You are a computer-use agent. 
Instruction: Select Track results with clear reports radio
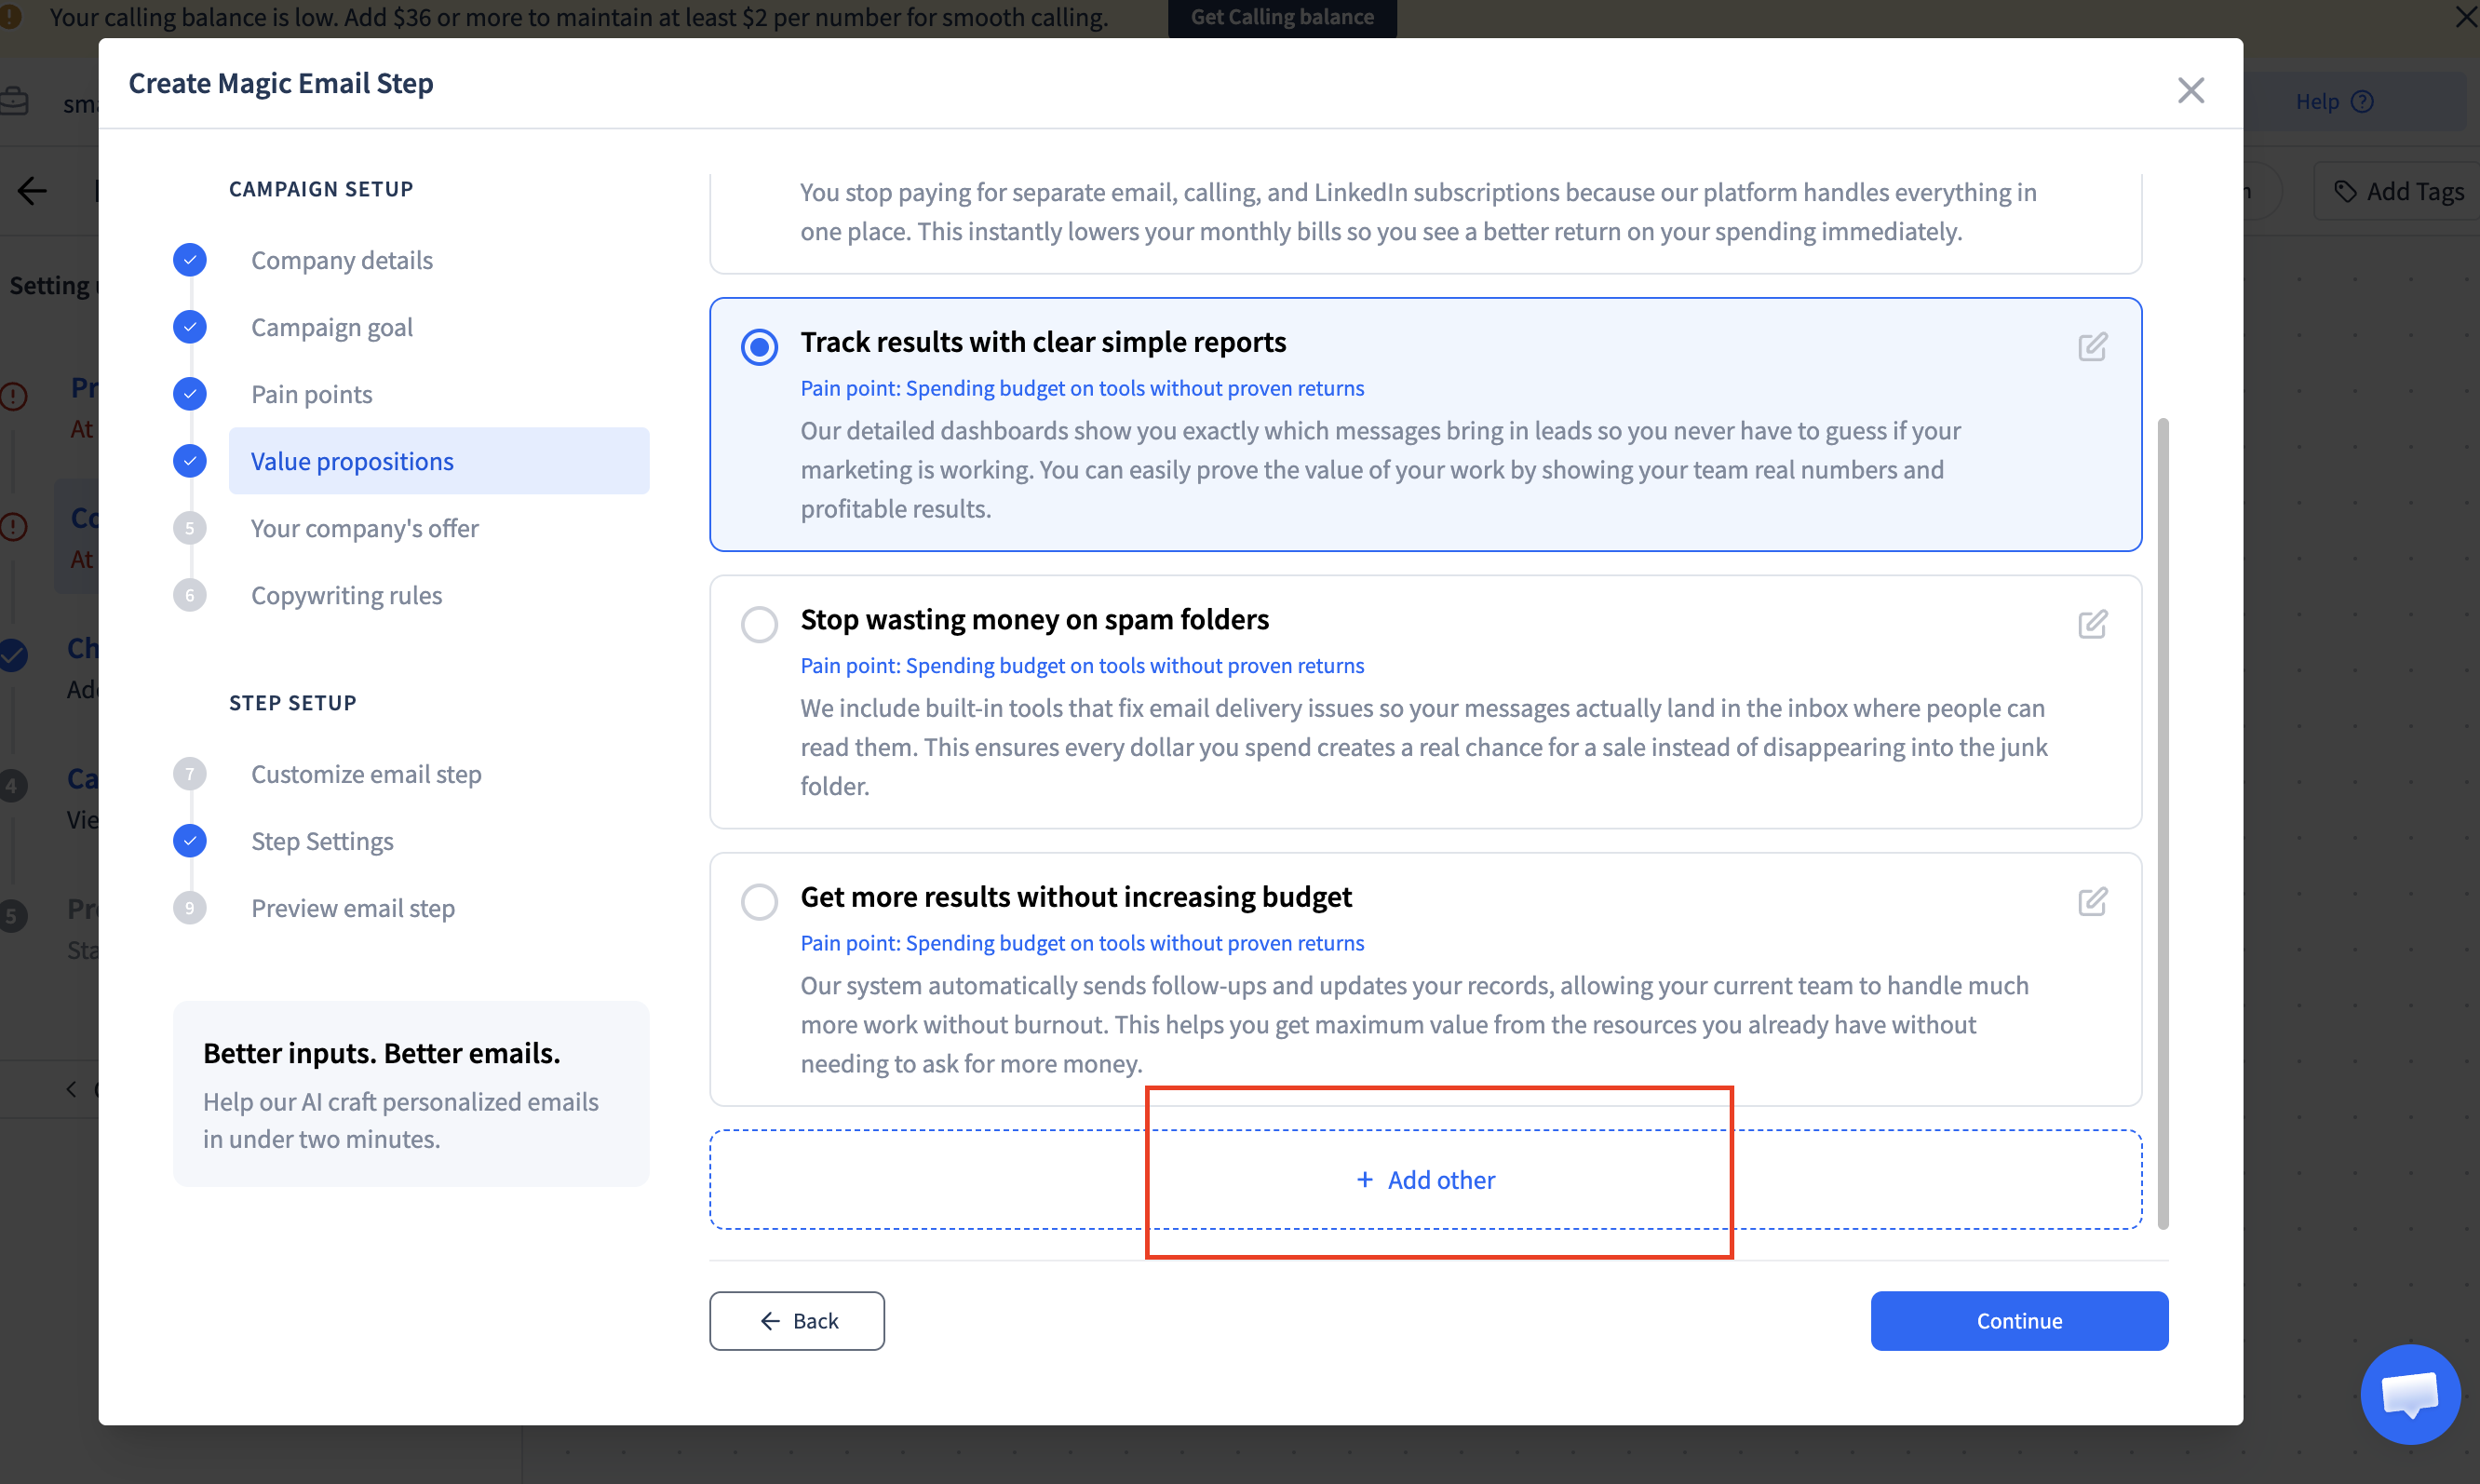[759, 347]
